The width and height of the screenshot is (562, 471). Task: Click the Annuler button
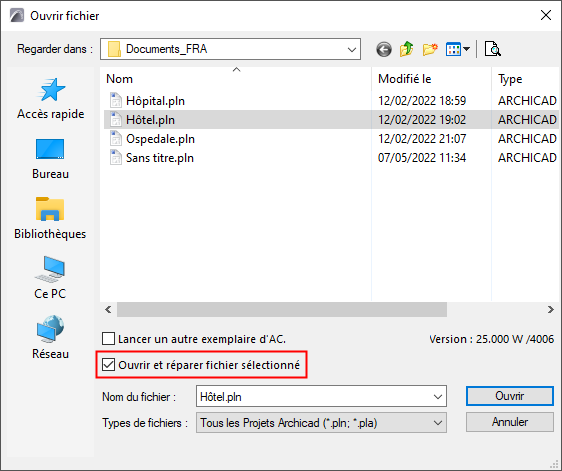point(510,422)
